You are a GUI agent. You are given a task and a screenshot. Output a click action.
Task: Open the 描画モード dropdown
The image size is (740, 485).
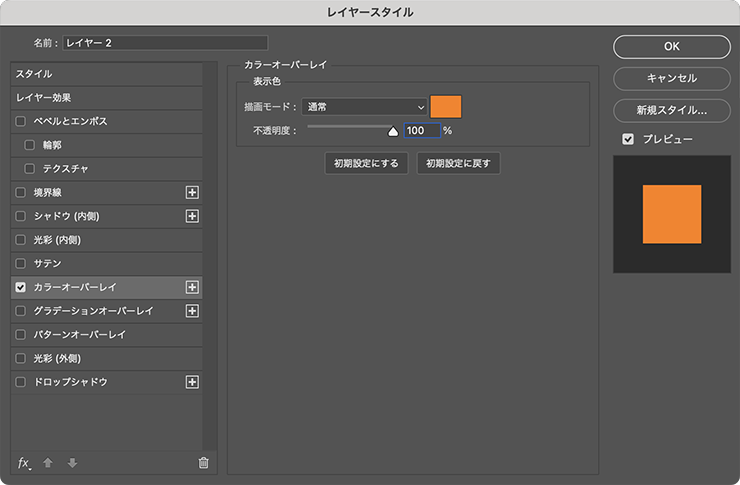[x=364, y=107]
